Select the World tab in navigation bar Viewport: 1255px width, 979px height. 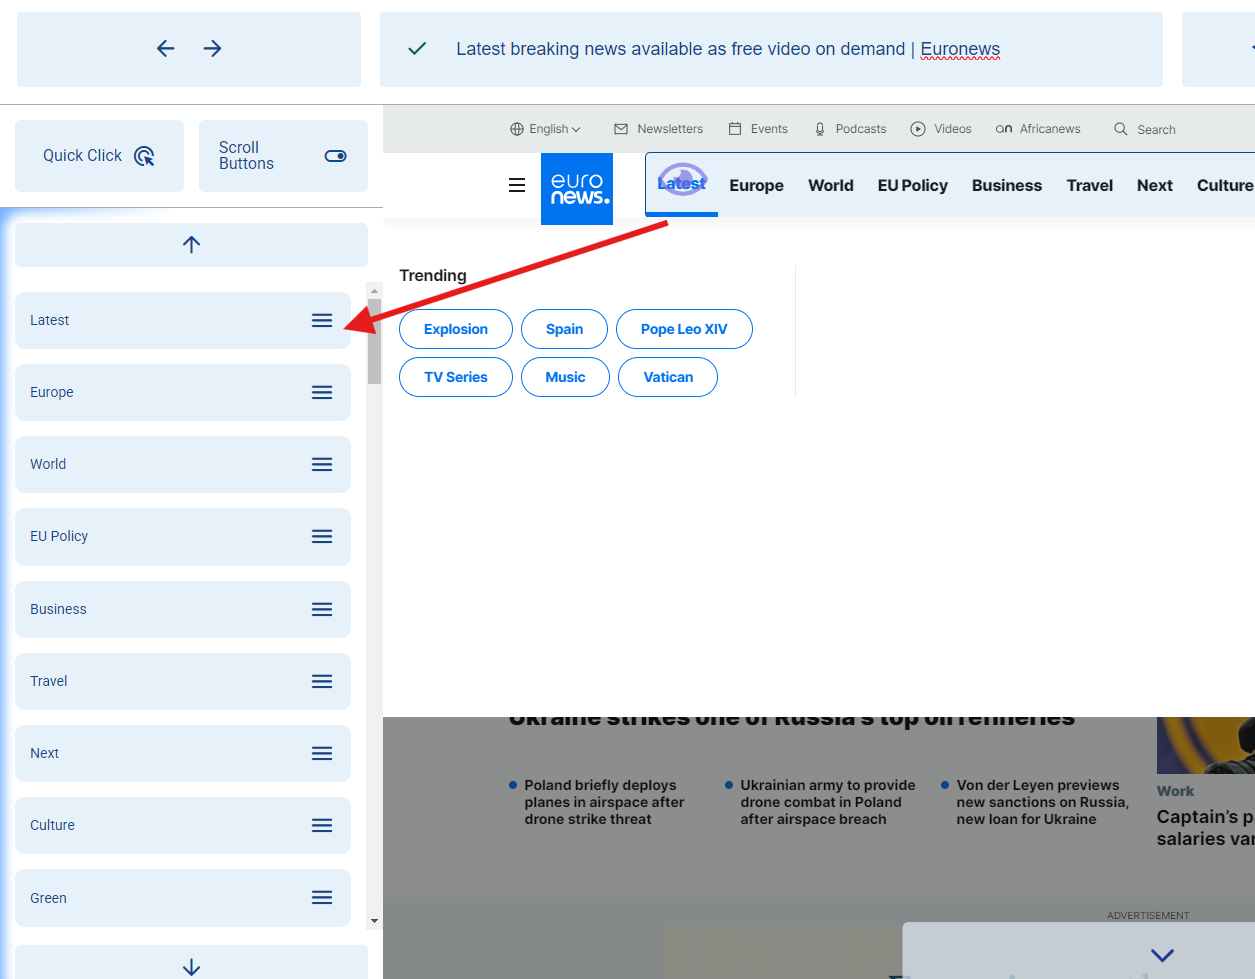tap(830, 185)
